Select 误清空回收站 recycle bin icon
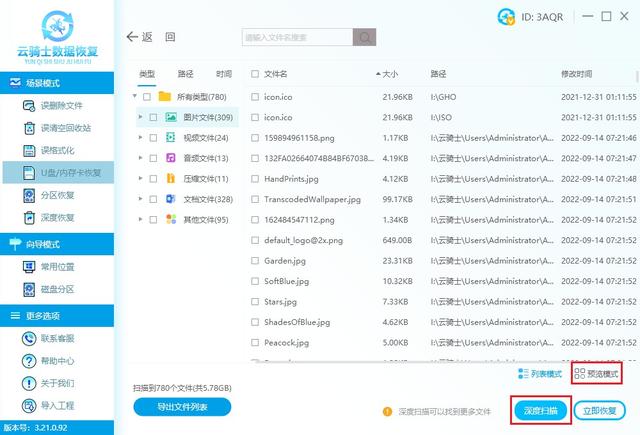The height and width of the screenshot is (435, 640). (29, 128)
